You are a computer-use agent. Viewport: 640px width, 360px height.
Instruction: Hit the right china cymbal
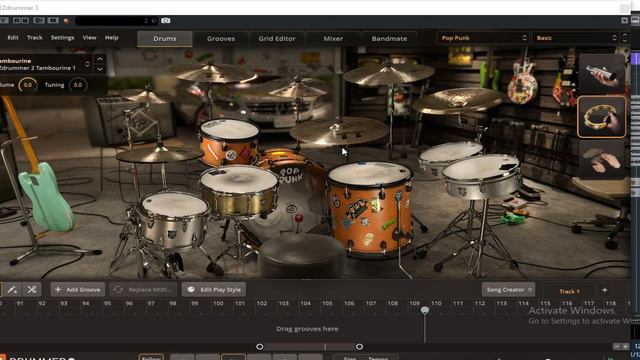pyautogui.click(x=458, y=100)
